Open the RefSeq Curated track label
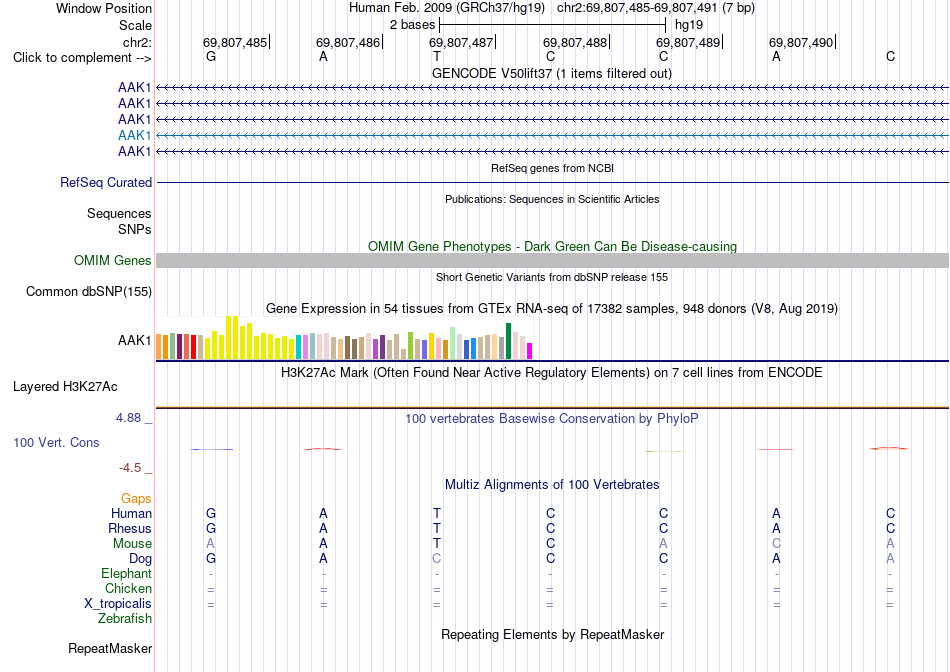 [106, 182]
